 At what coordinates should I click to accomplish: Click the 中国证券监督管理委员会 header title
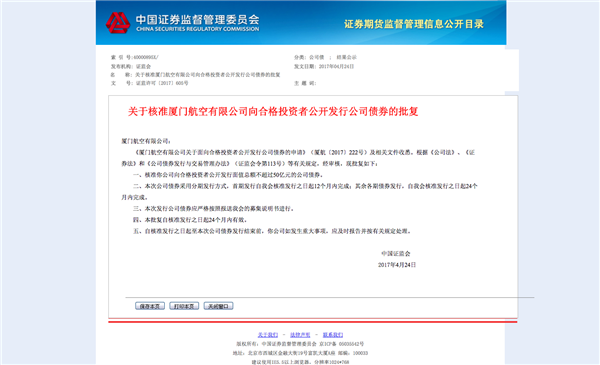click(x=197, y=20)
